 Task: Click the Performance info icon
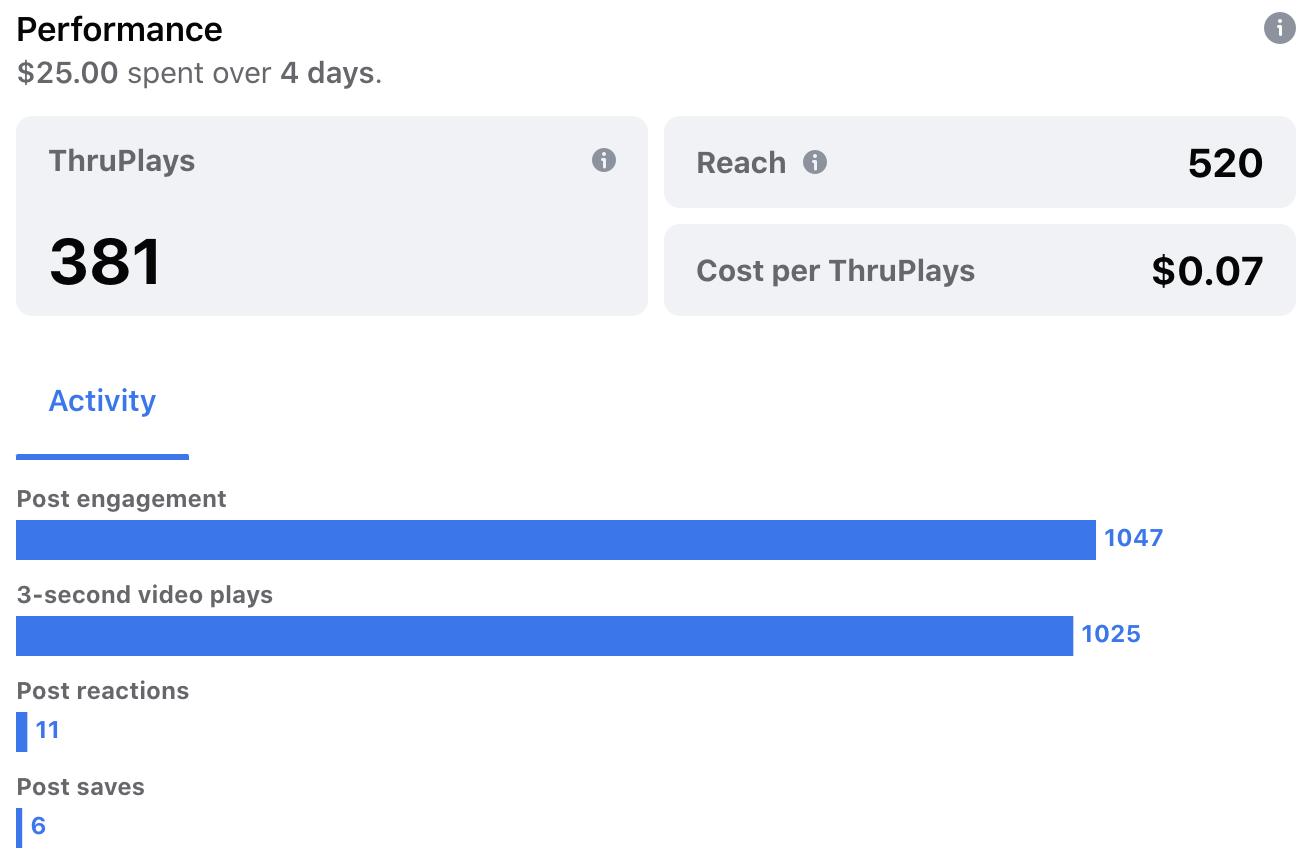[x=1279, y=28]
